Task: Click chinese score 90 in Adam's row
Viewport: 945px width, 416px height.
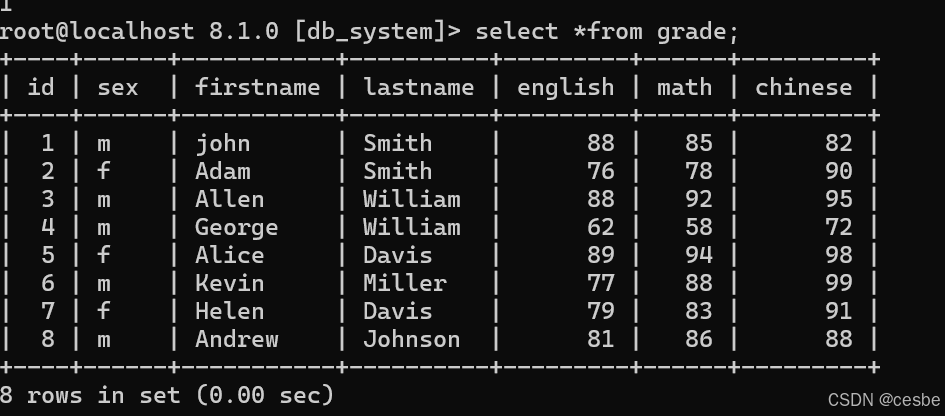Action: [x=838, y=171]
